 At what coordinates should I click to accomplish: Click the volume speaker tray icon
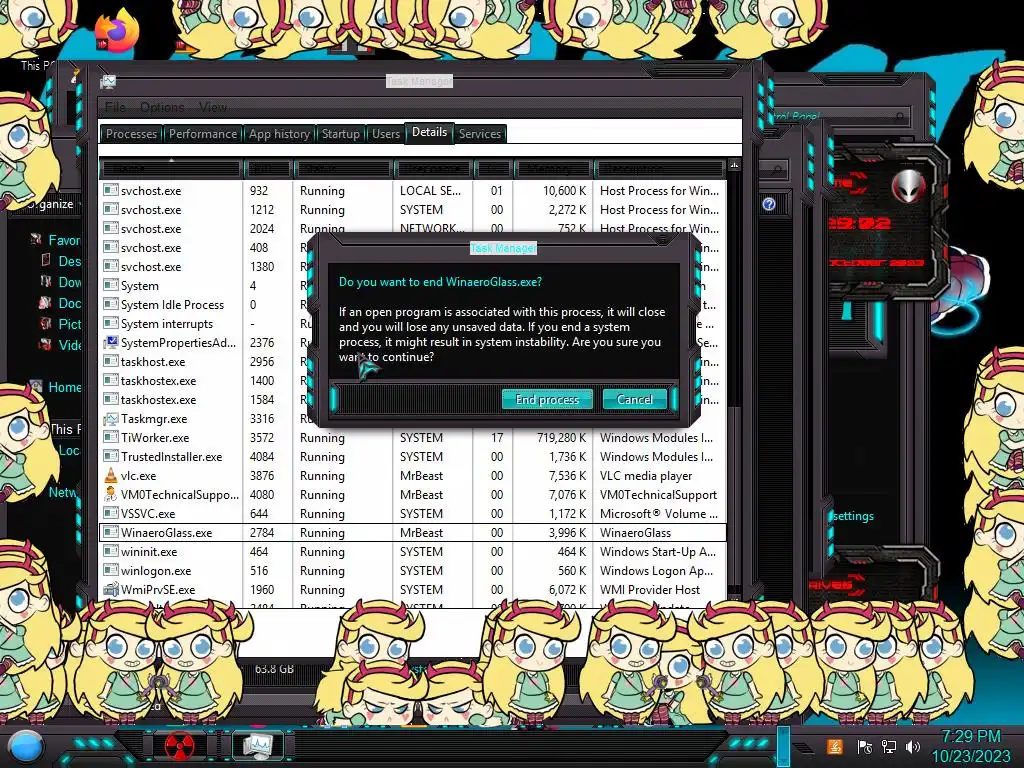912,746
